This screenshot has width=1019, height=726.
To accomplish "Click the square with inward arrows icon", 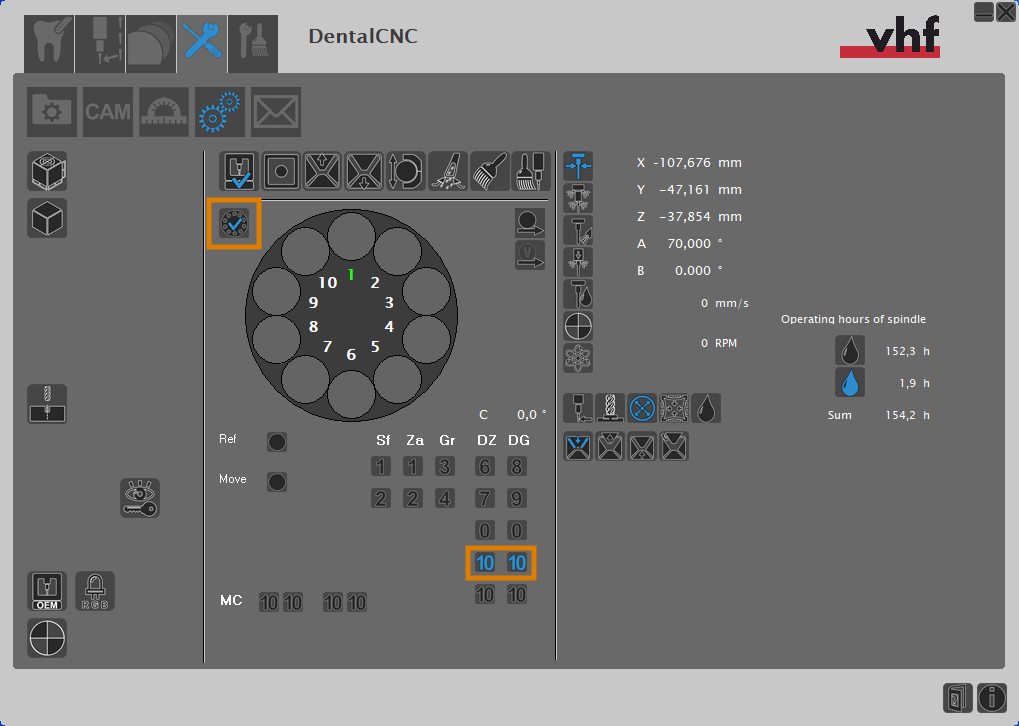I will (x=674, y=408).
